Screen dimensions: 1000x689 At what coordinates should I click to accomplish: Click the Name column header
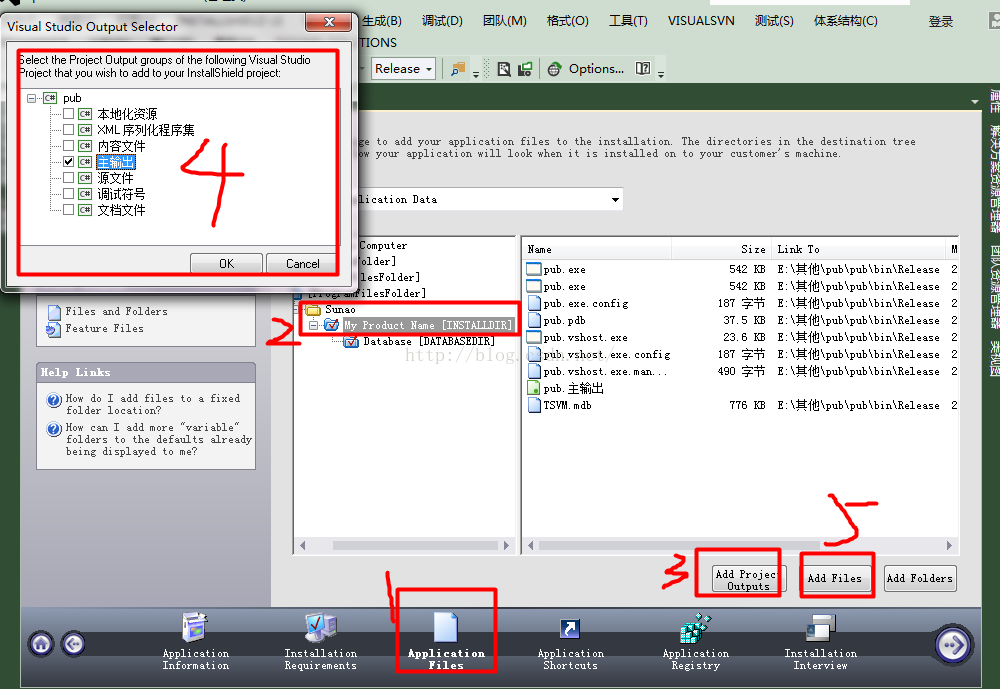pos(596,249)
